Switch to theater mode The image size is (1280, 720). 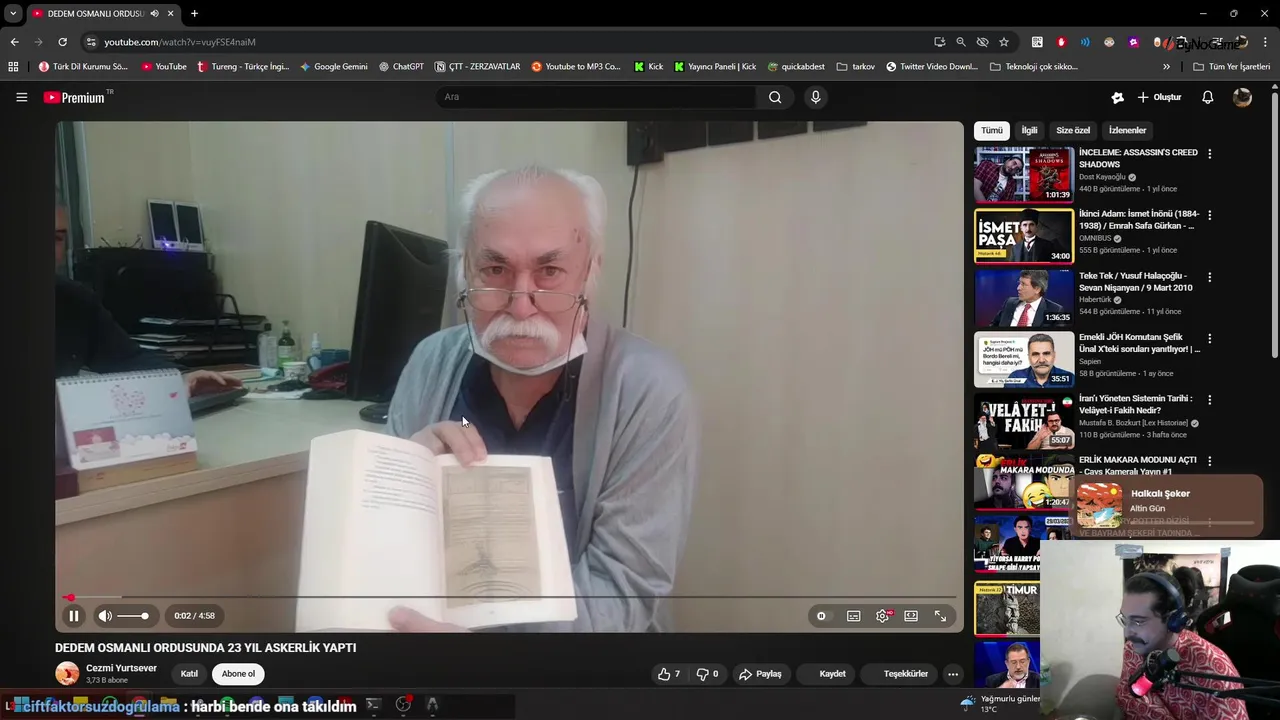[911, 616]
